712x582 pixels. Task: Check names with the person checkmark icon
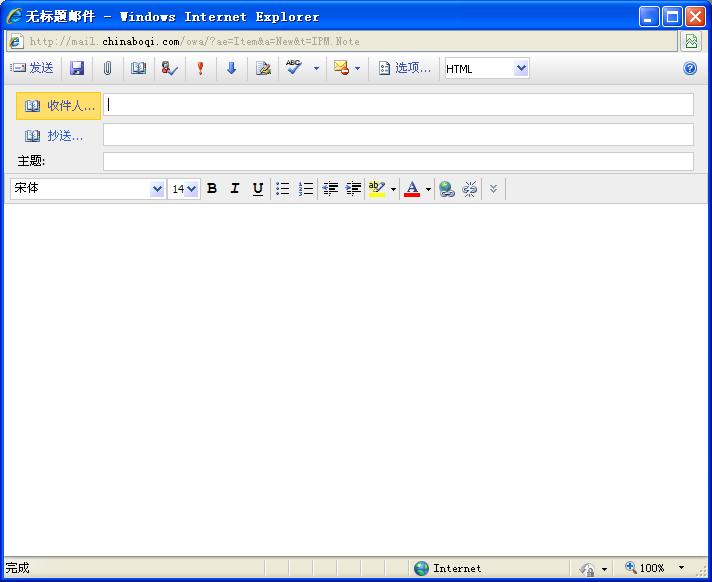(x=169, y=69)
